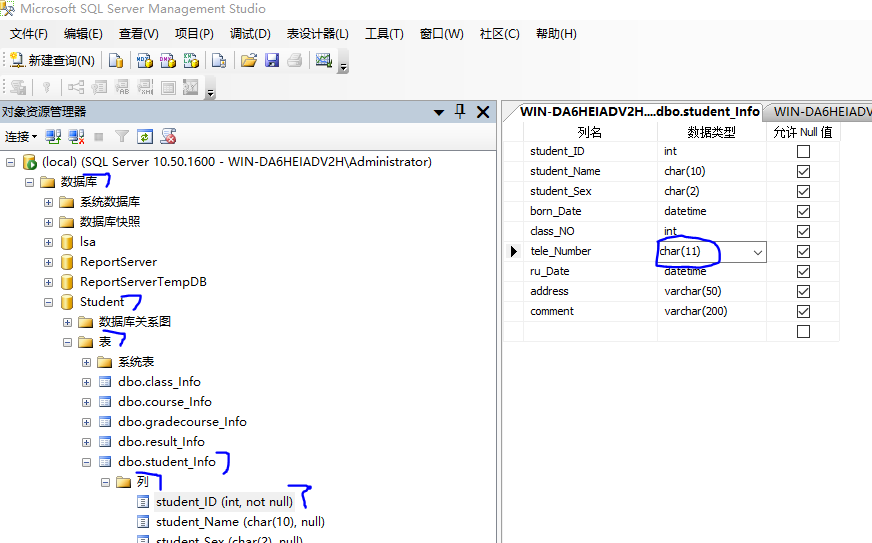Save with the floppy disk icon

click(x=272, y=60)
